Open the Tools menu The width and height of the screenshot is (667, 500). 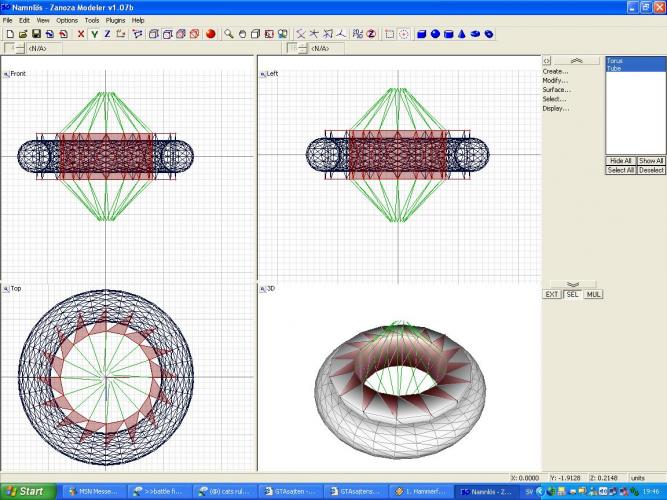pos(92,20)
